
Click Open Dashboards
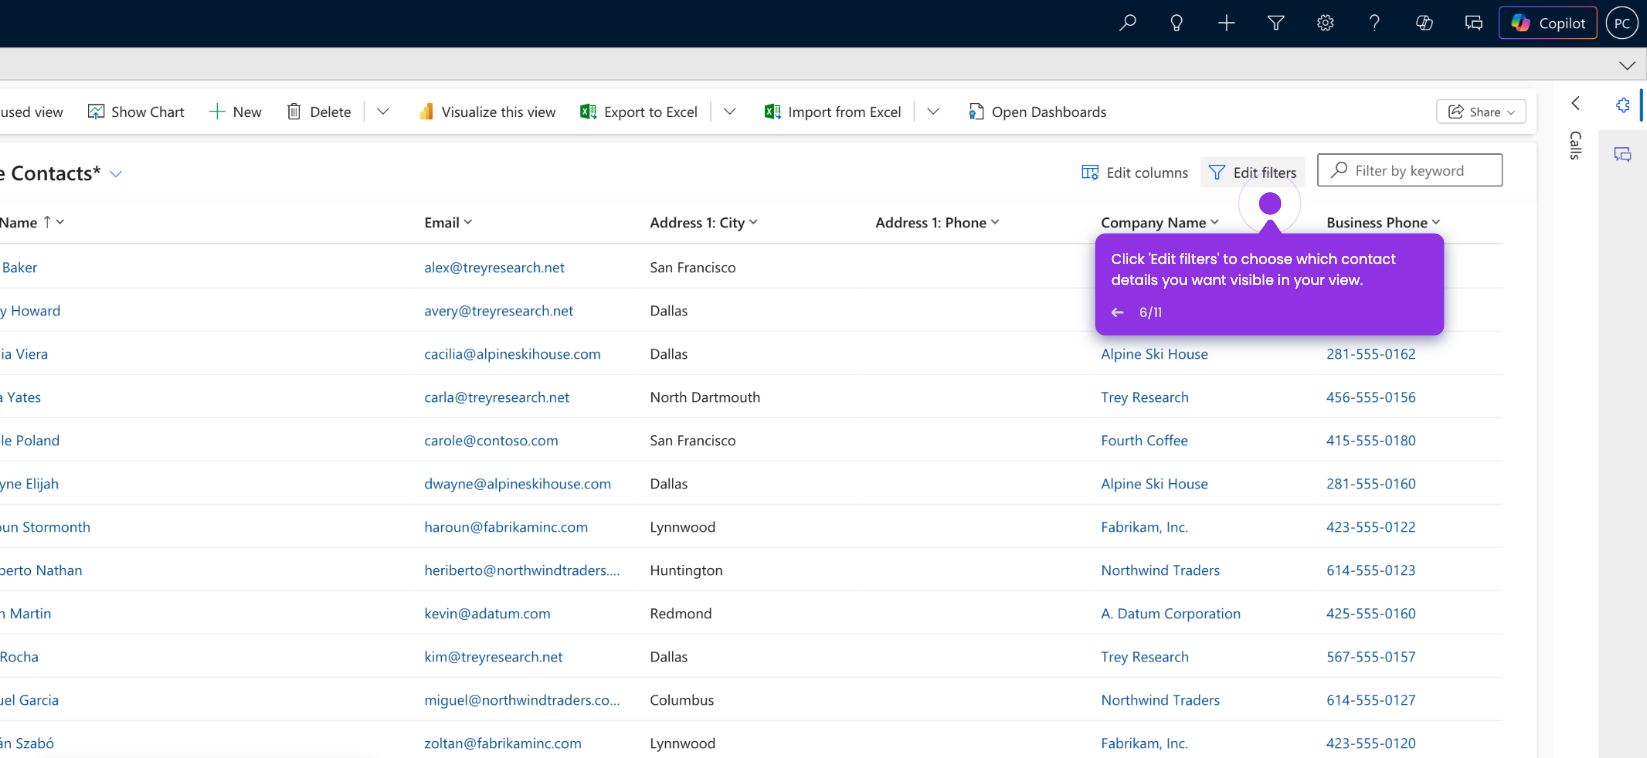[x=1037, y=112]
